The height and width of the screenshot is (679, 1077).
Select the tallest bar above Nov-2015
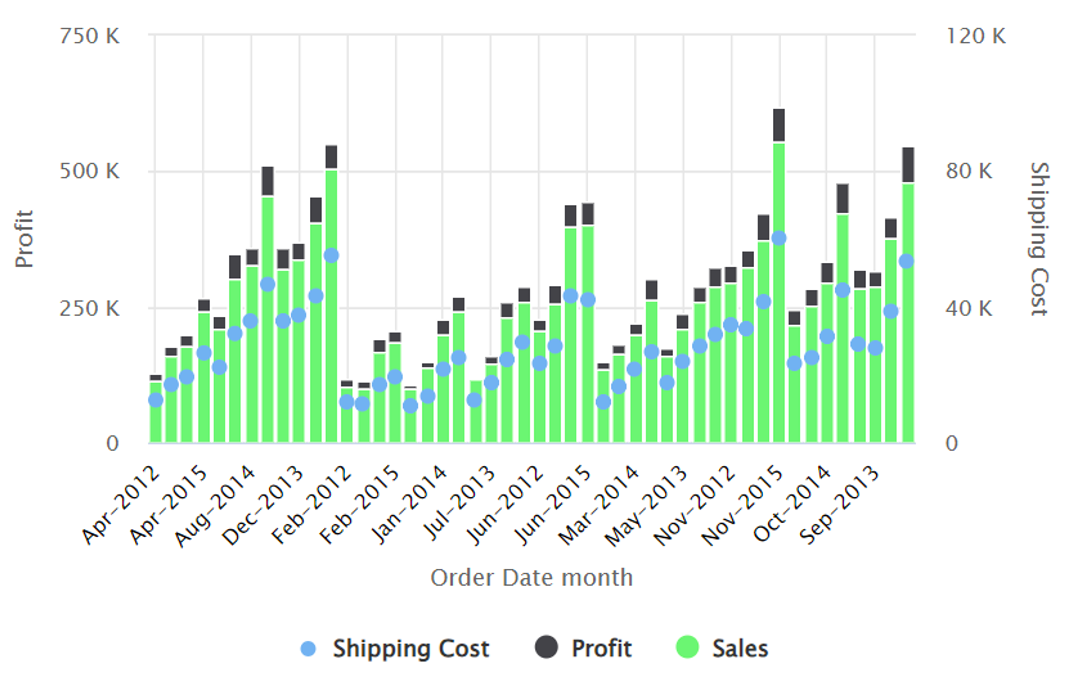pyautogui.click(x=779, y=300)
